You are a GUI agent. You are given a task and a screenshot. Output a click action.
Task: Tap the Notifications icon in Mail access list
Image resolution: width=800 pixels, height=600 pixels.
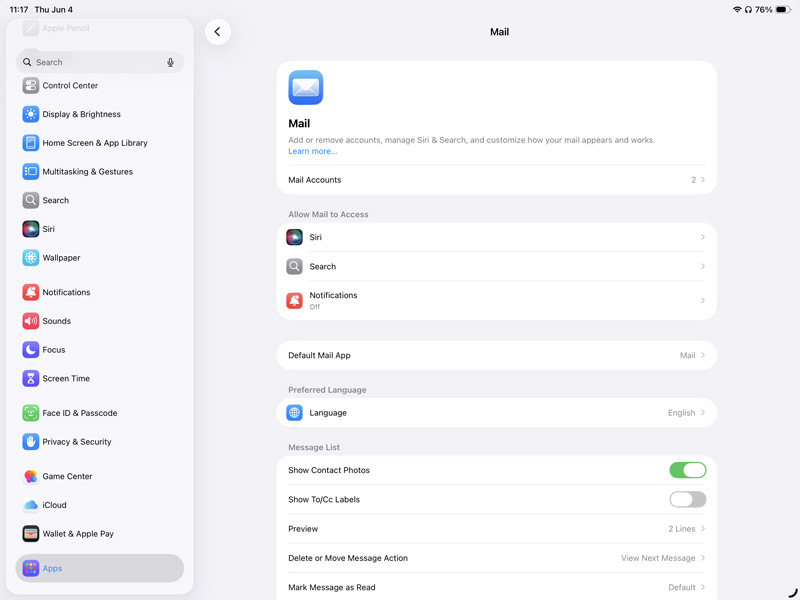(x=294, y=301)
